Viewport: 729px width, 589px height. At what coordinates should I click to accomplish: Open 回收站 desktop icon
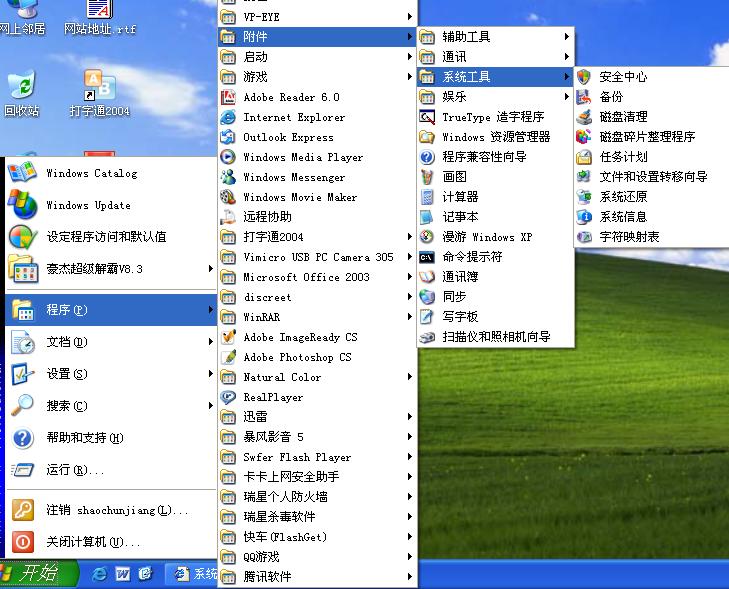click(21, 93)
